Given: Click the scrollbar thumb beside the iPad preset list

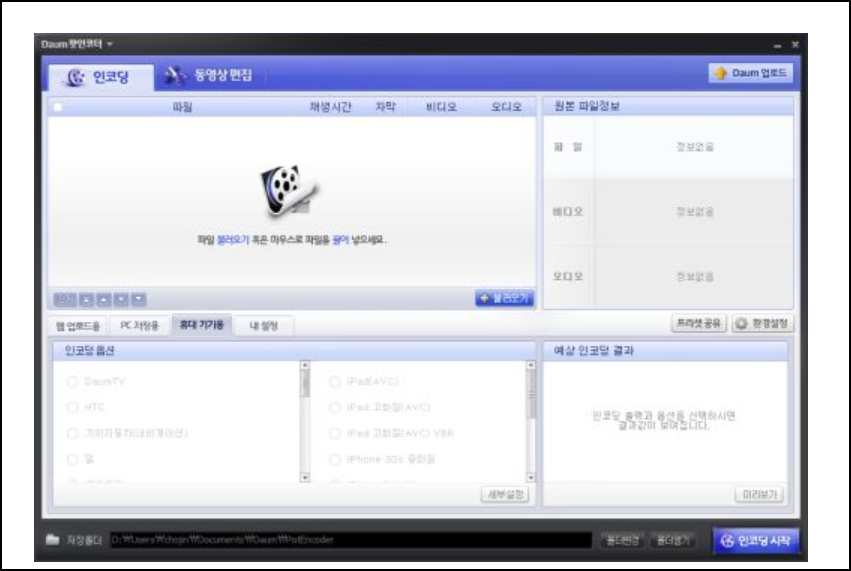Looking at the screenshot, I should (531, 395).
